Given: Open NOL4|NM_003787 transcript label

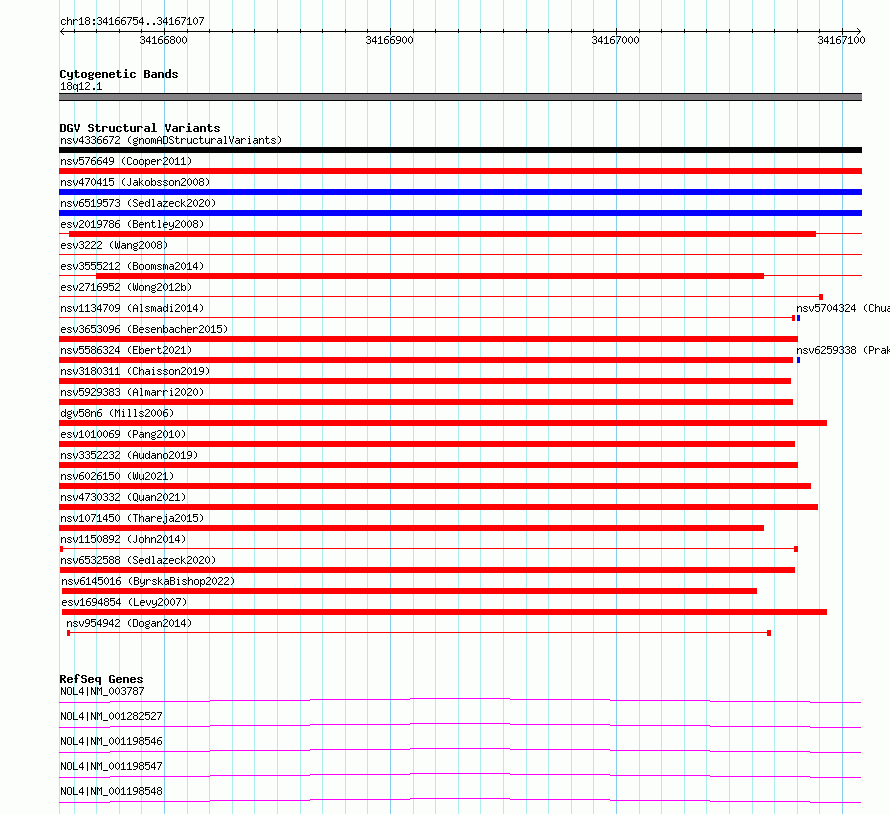Looking at the screenshot, I should [x=102, y=691].
